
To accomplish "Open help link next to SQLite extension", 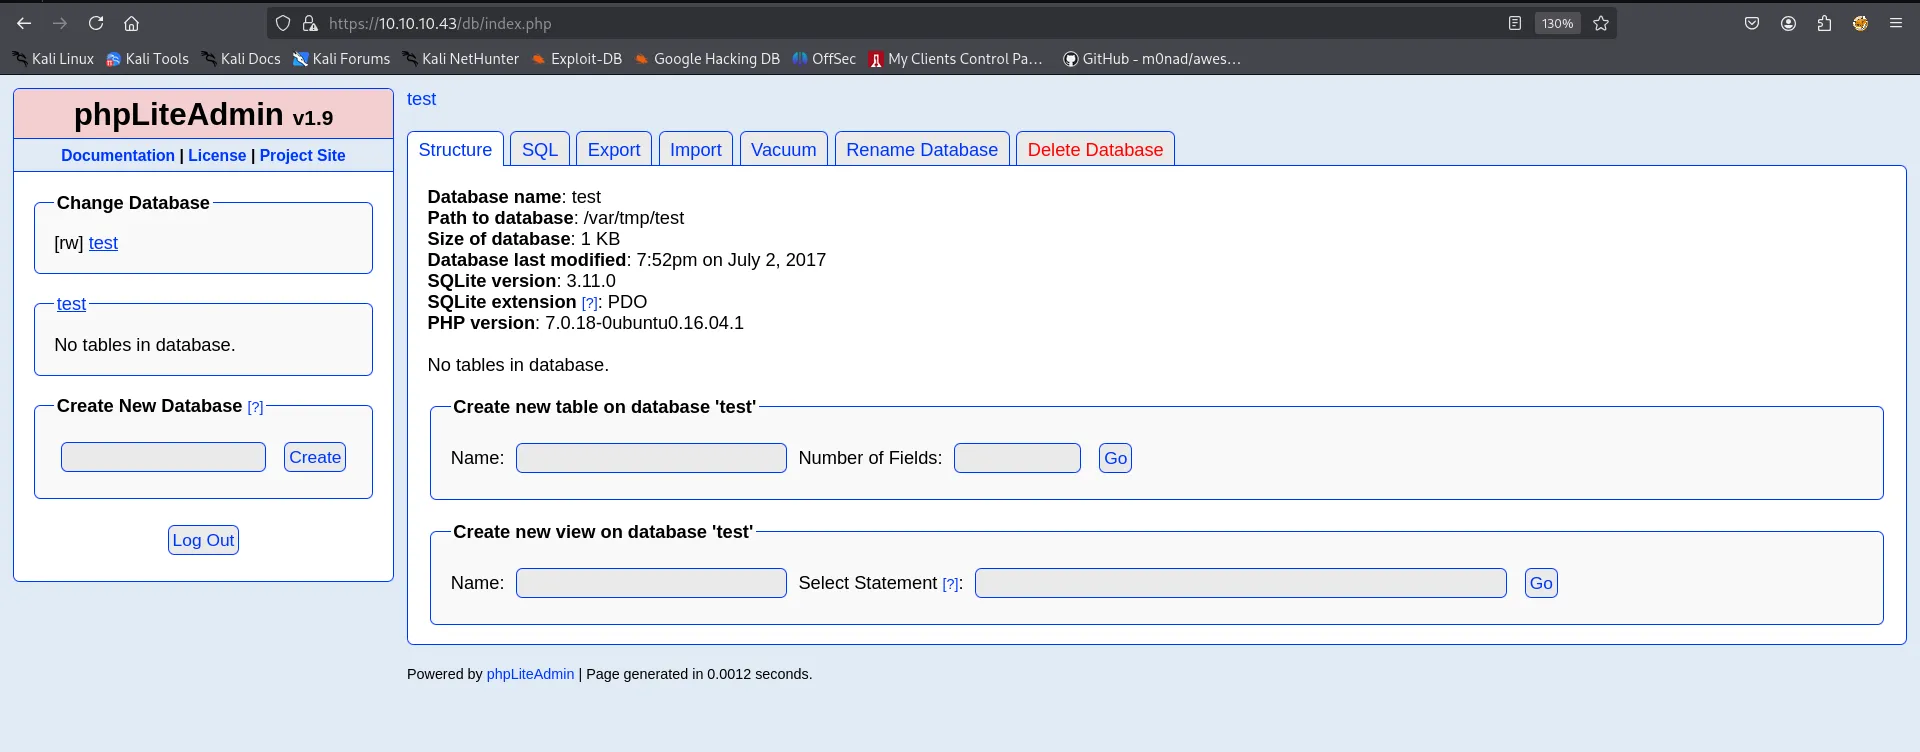I will pyautogui.click(x=589, y=303).
